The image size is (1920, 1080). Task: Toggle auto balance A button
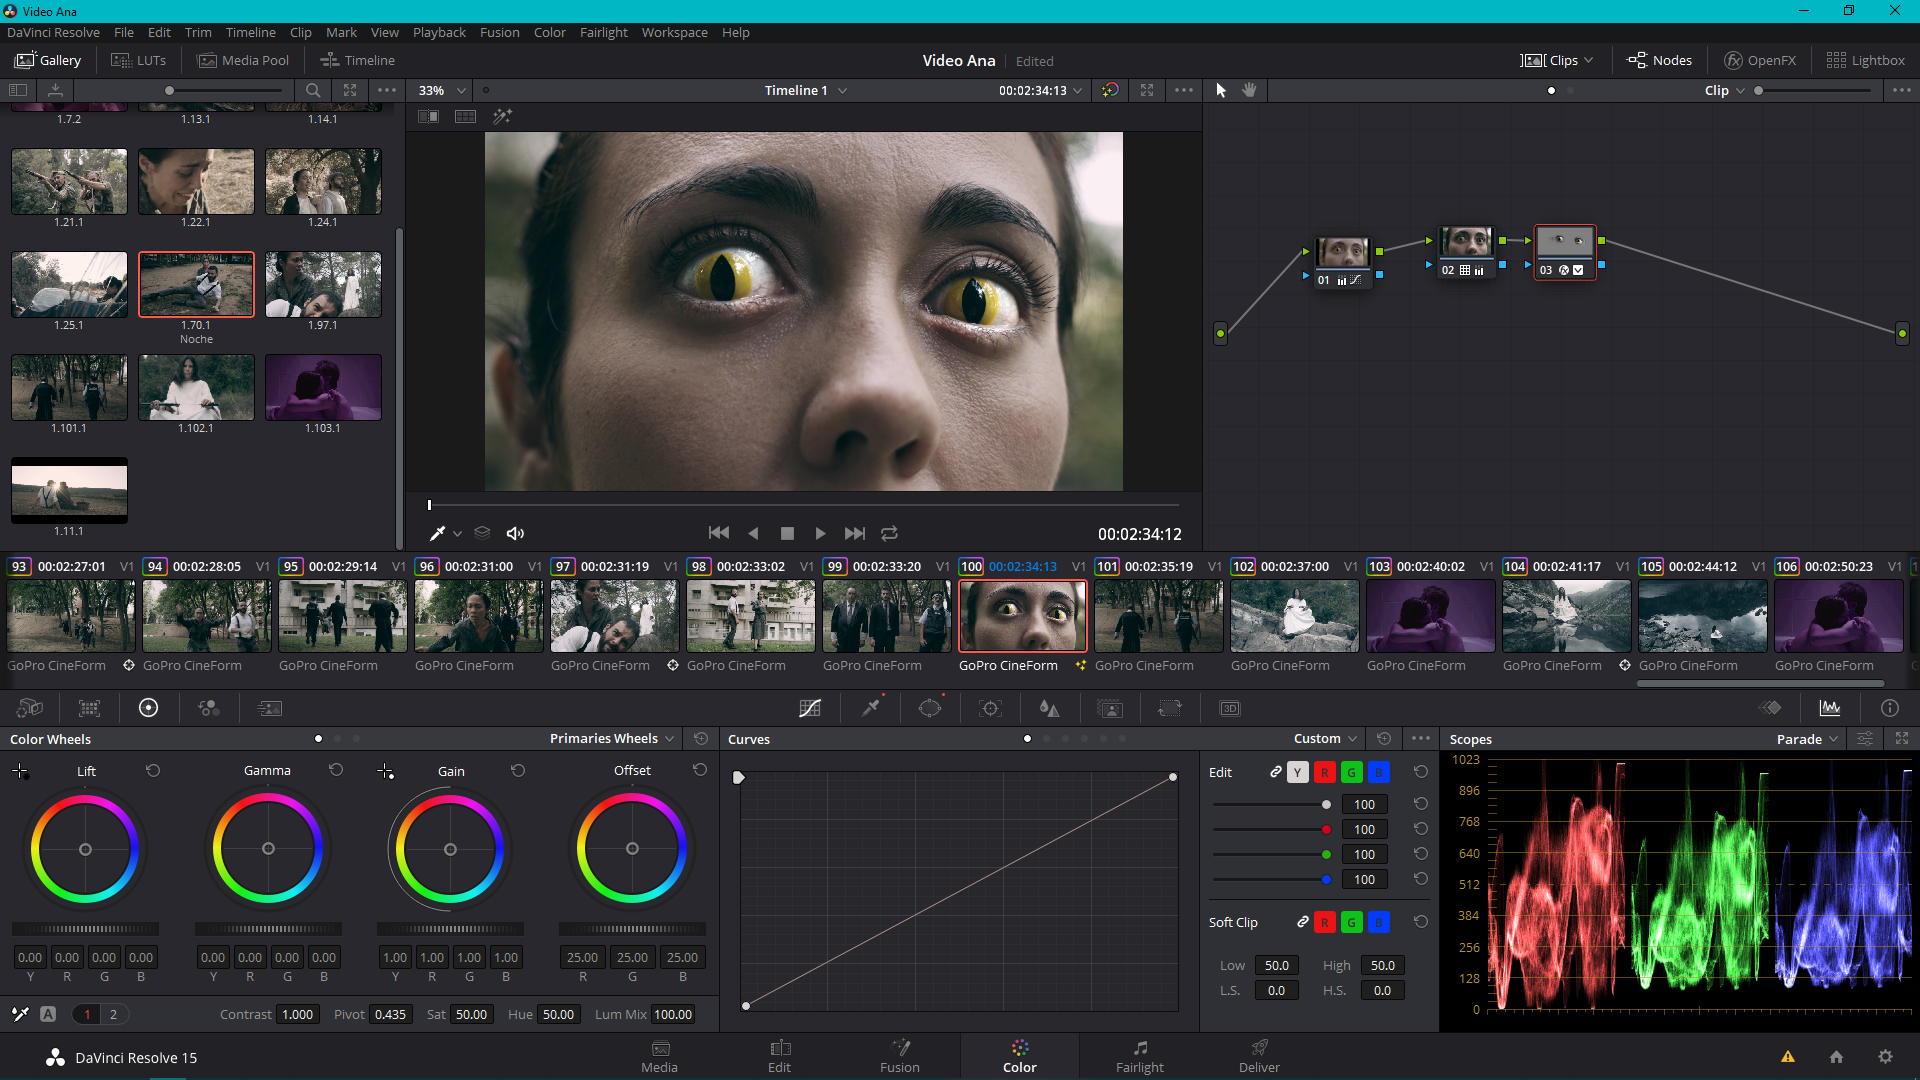coord(47,1014)
